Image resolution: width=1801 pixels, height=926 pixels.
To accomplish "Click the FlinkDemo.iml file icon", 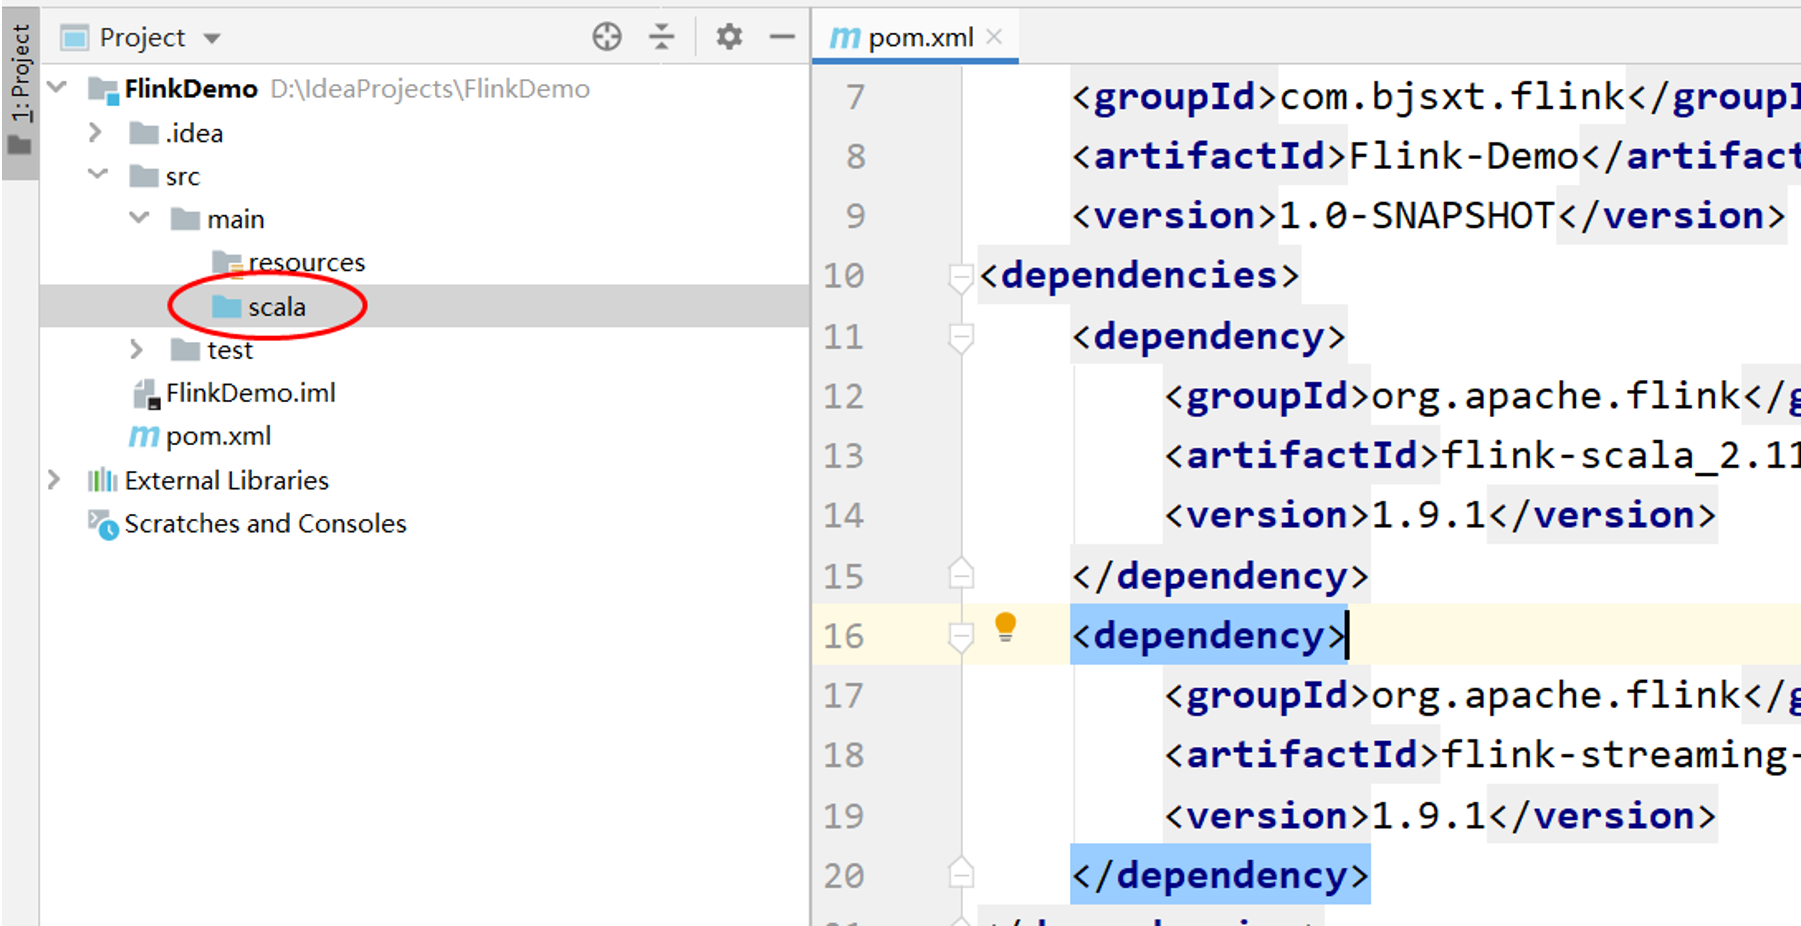I will pos(146,394).
